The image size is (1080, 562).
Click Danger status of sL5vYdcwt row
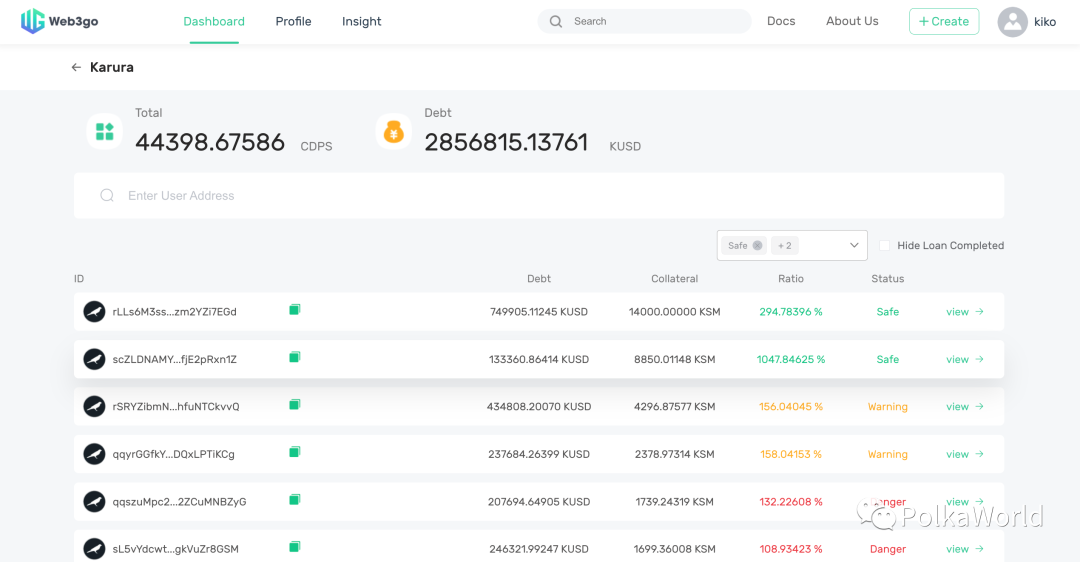coord(887,549)
